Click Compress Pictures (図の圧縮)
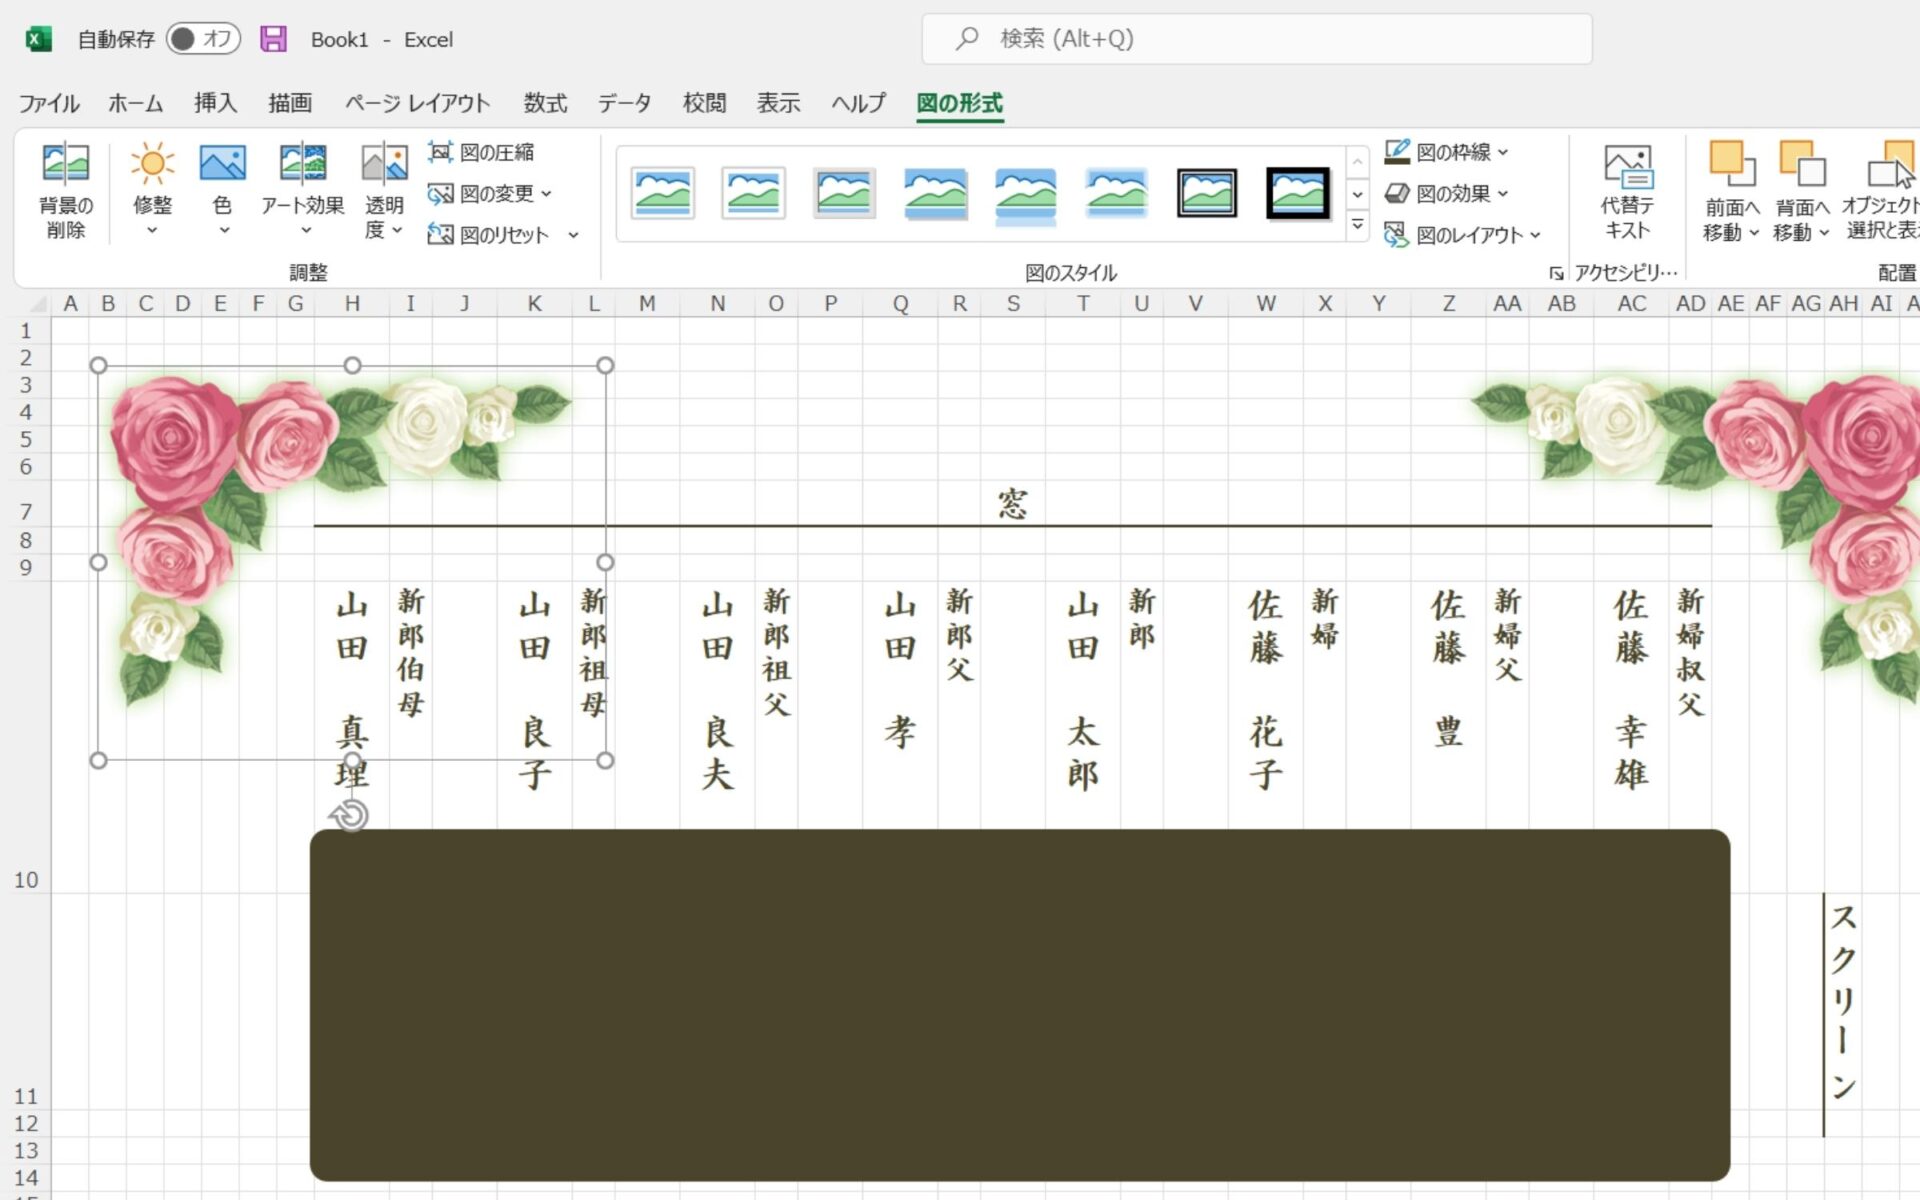The image size is (1920, 1200). coord(482,152)
